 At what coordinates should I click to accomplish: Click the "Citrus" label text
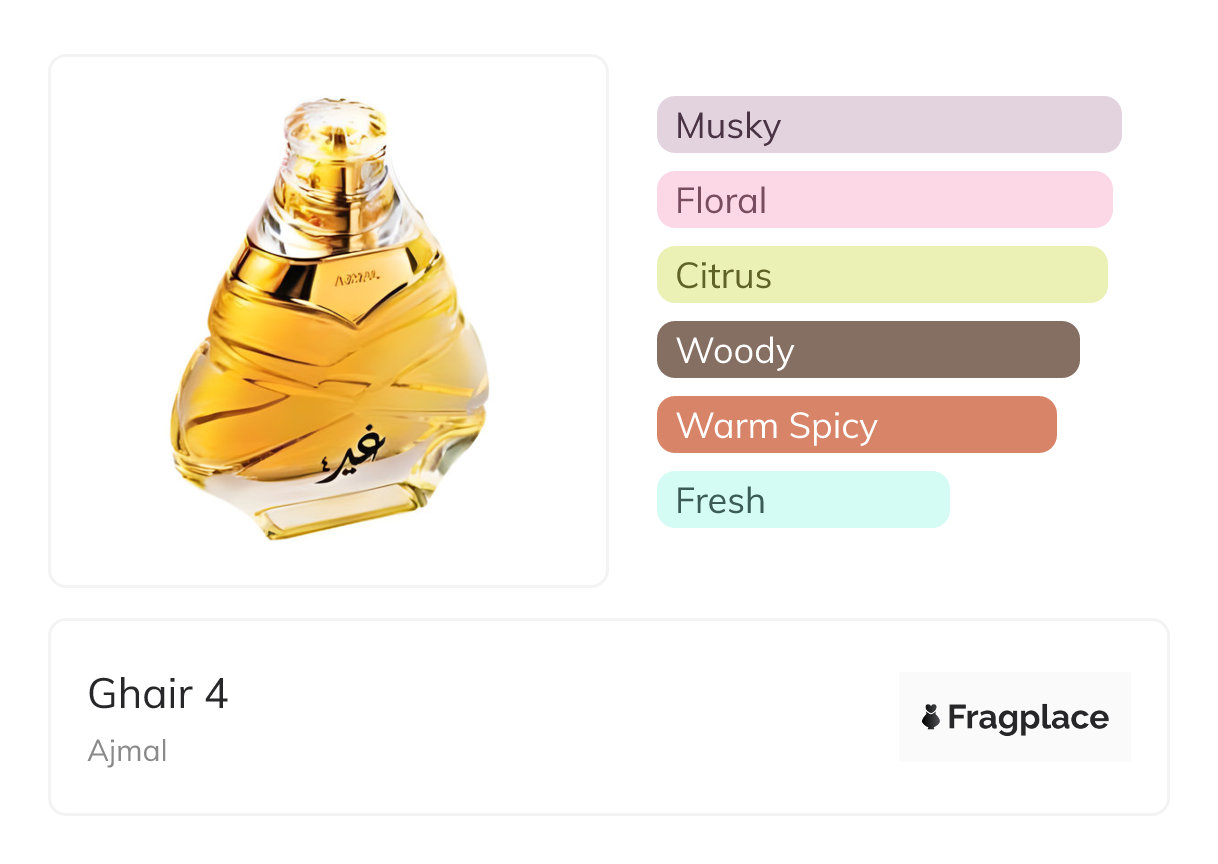click(724, 276)
